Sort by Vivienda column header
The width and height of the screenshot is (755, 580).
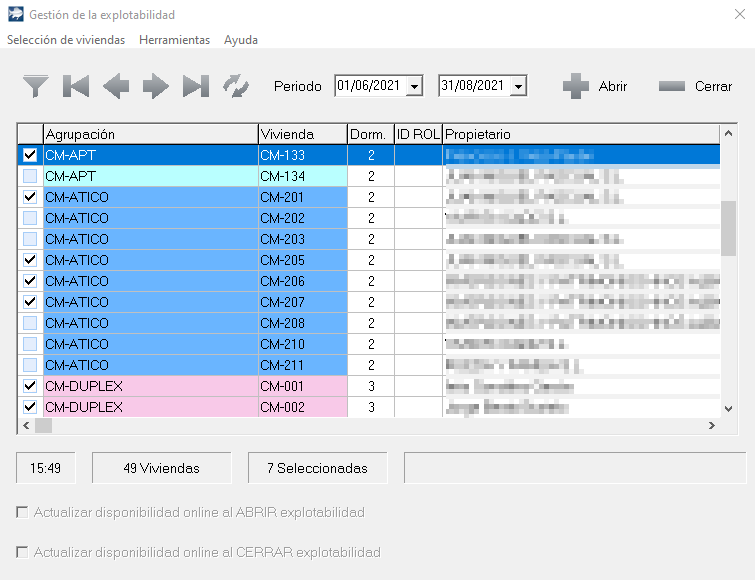tap(303, 134)
